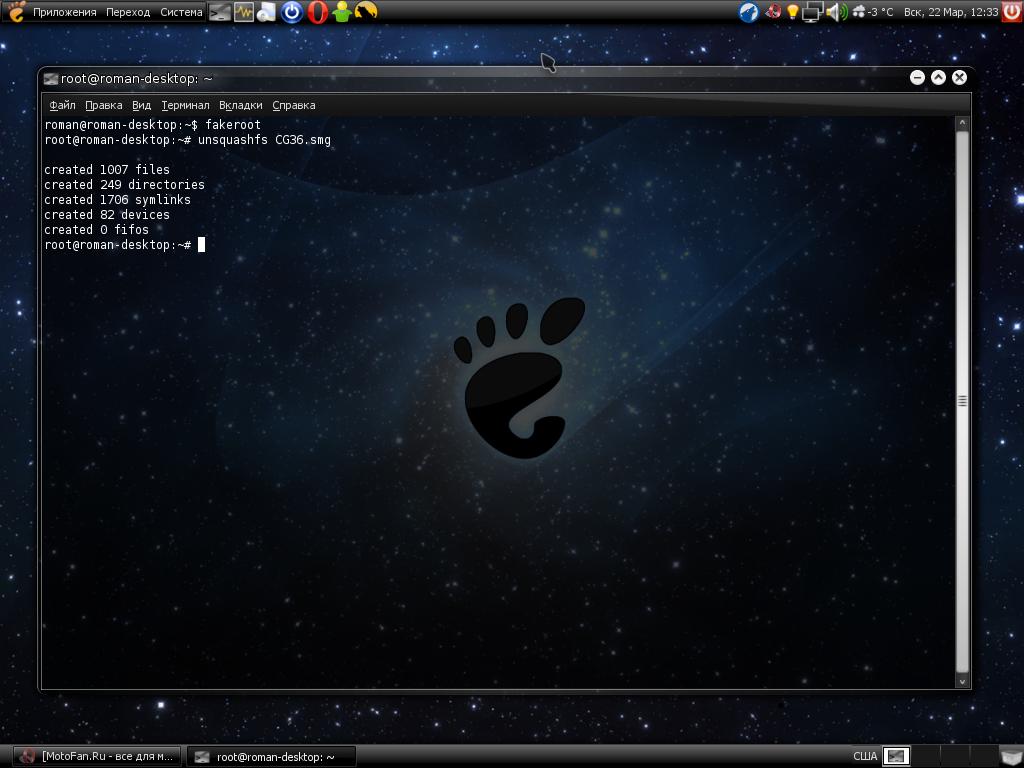Image resolution: width=1024 pixels, height=768 pixels.
Task: Click the blue power button launcher
Action: [x=292, y=12]
